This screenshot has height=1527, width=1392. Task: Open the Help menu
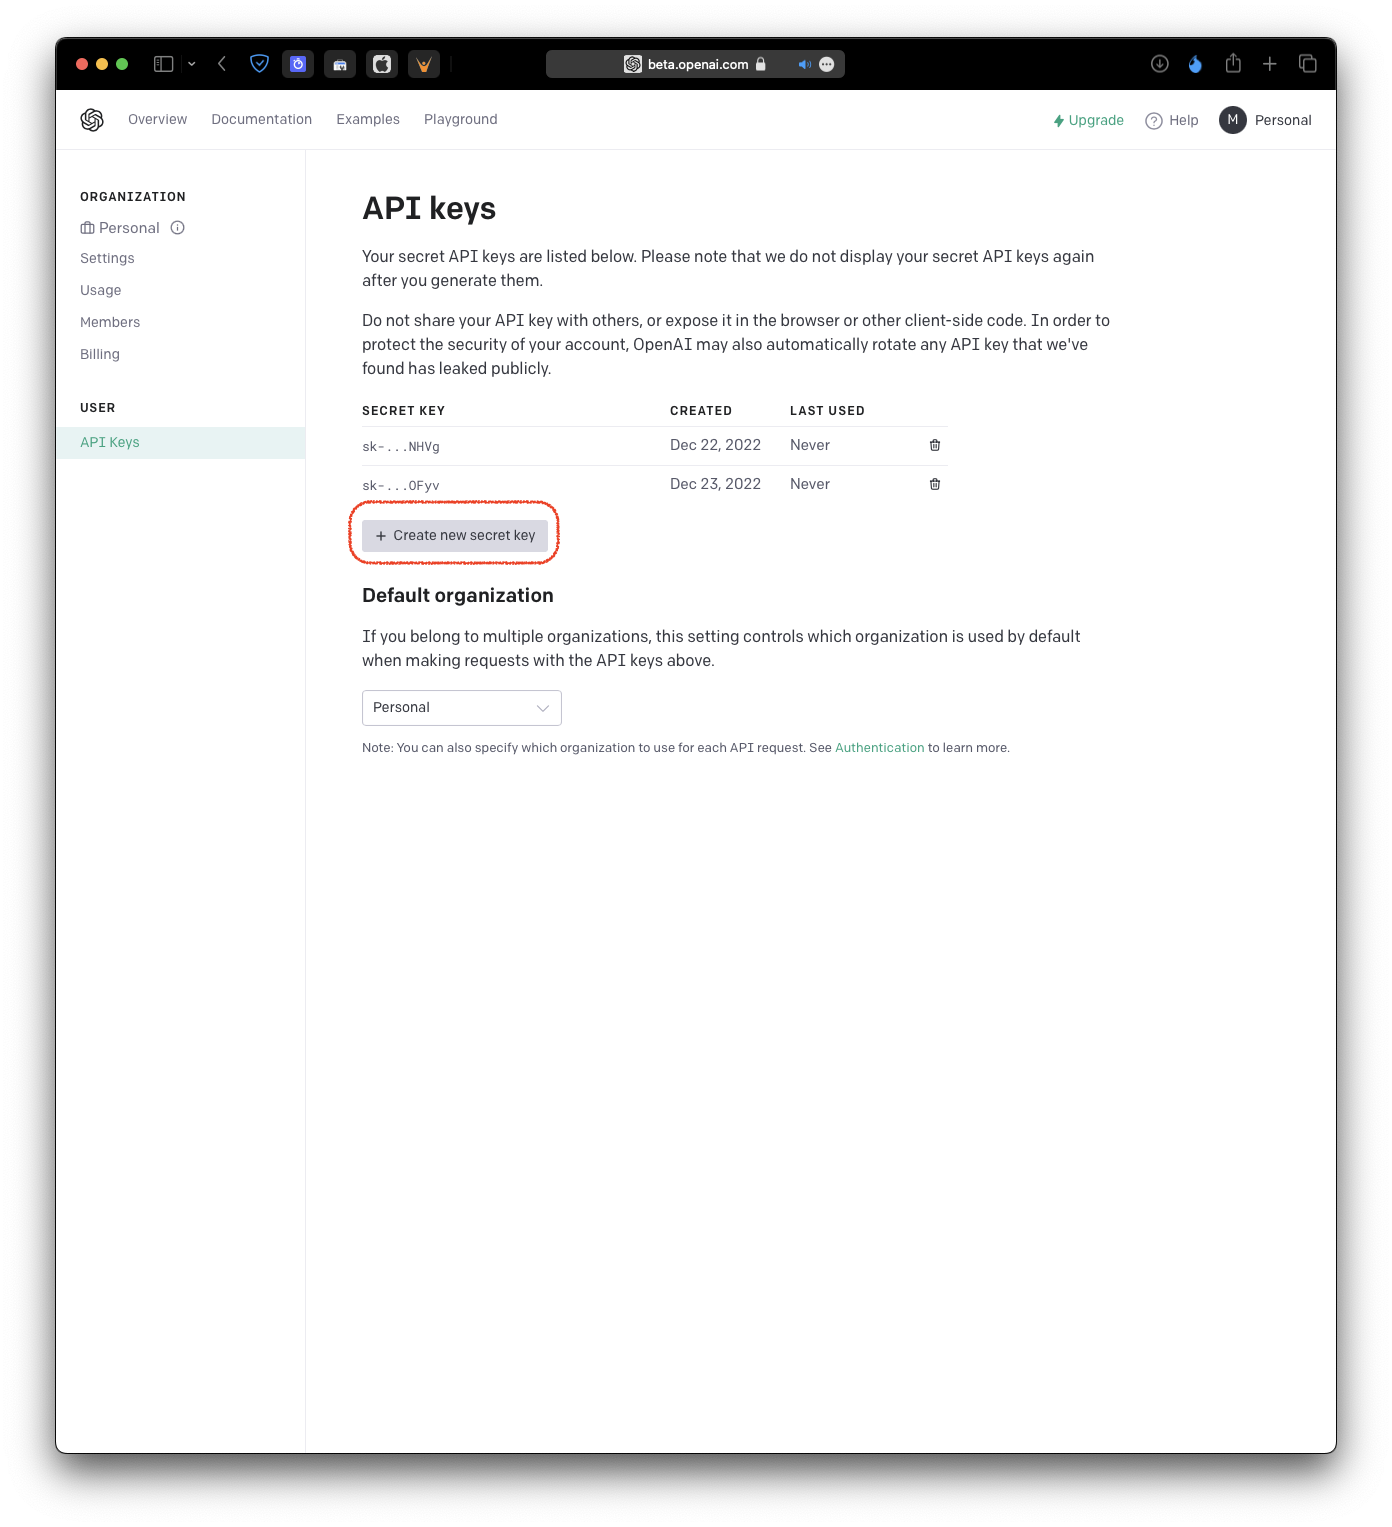tap(1172, 120)
